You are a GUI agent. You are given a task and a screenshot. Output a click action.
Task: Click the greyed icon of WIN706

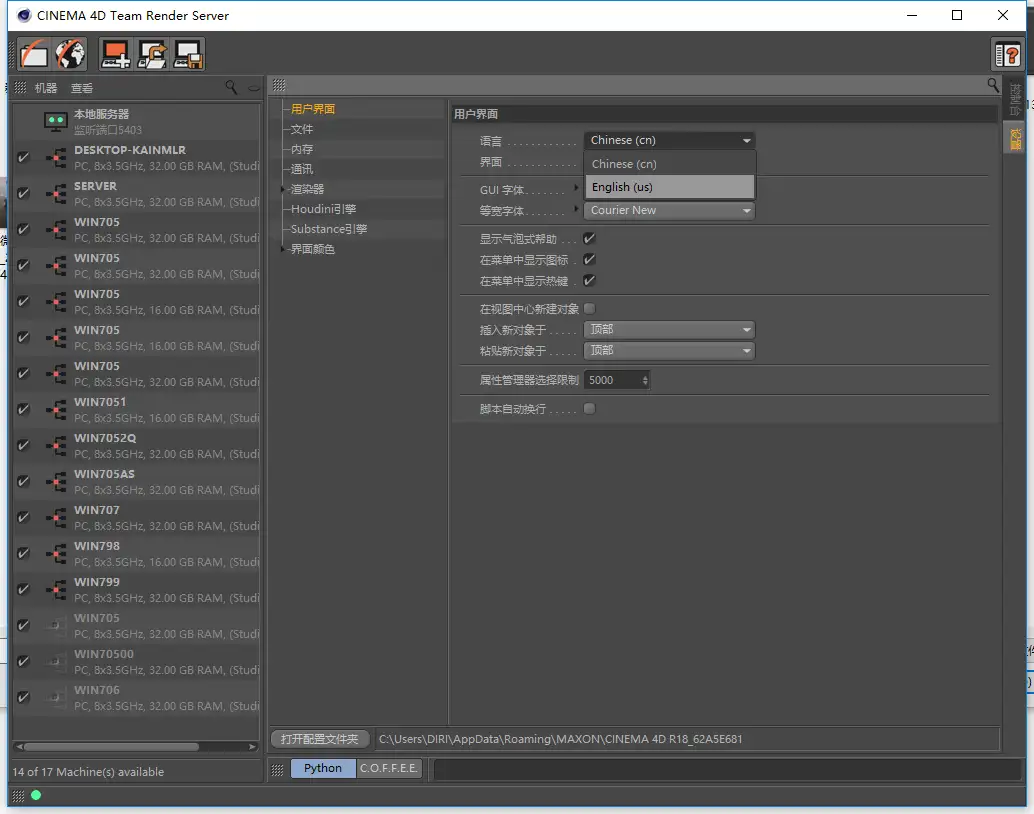tap(57, 697)
